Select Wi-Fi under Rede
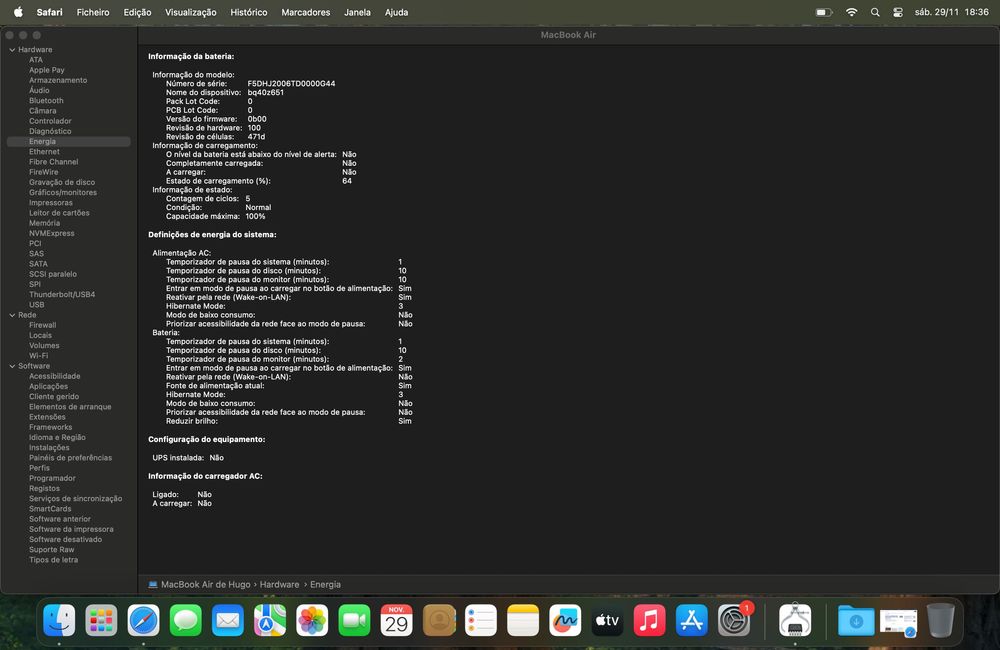Screen dimensions: 1000x650 click(38, 356)
